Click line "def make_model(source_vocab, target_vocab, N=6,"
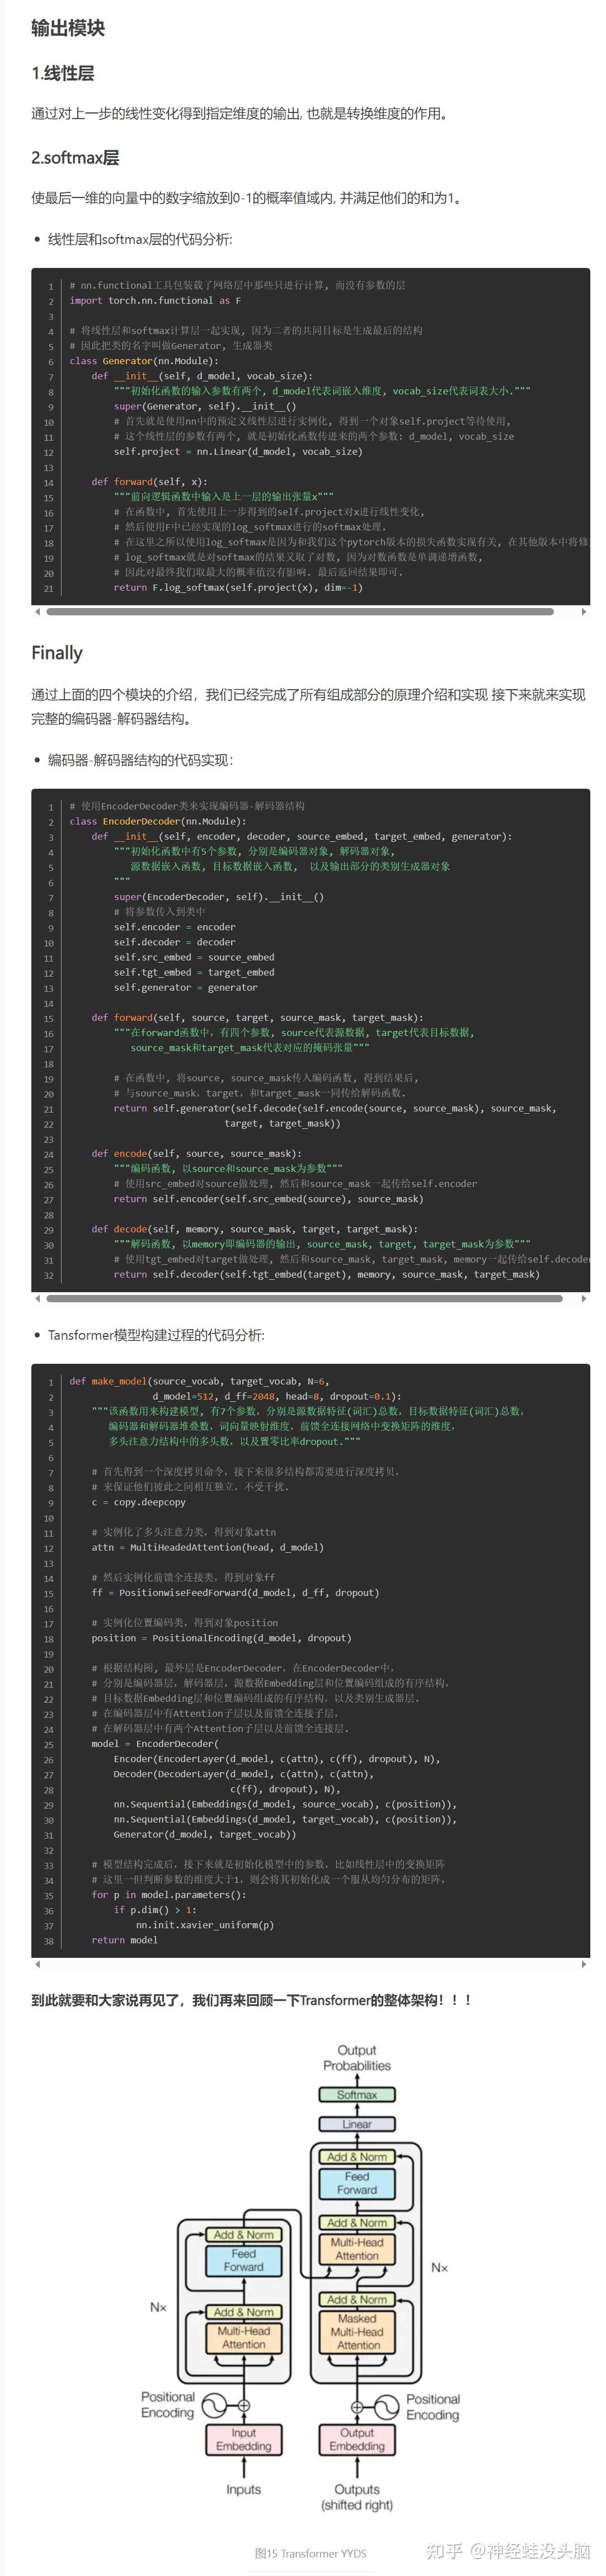The height and width of the screenshot is (2576, 606). tap(200, 1381)
